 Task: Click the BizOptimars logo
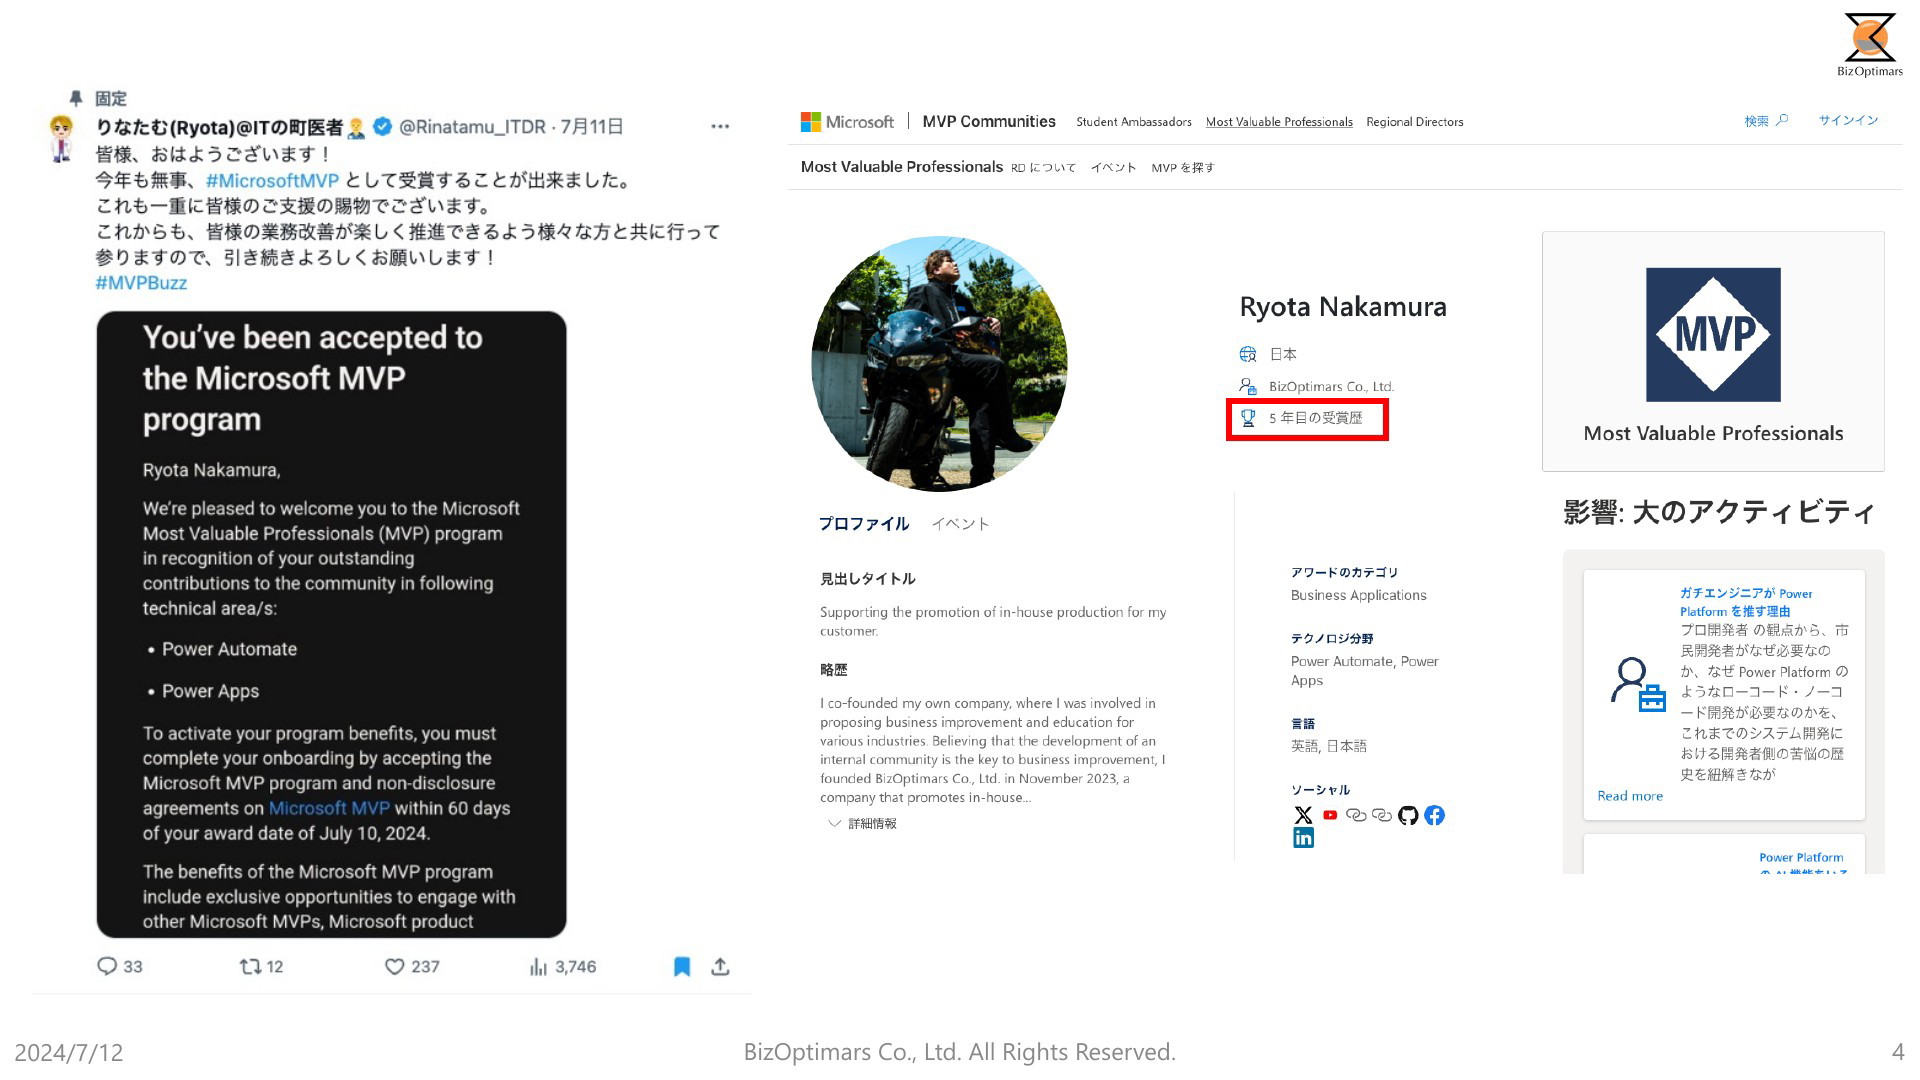coord(1870,45)
